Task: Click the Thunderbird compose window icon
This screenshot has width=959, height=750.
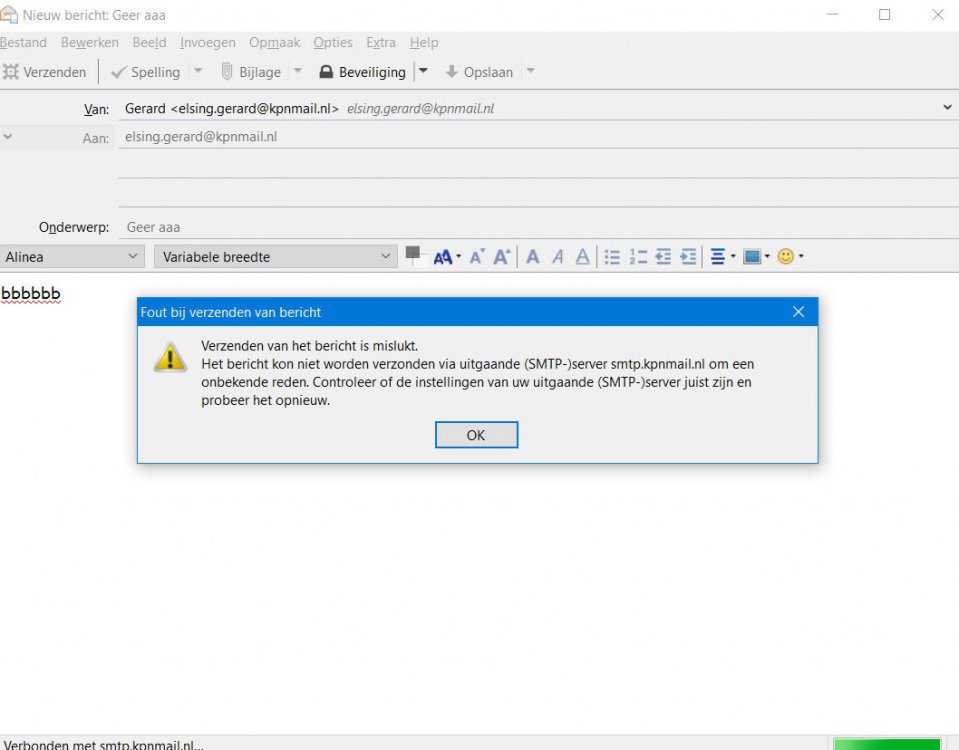Action: click(x=9, y=15)
